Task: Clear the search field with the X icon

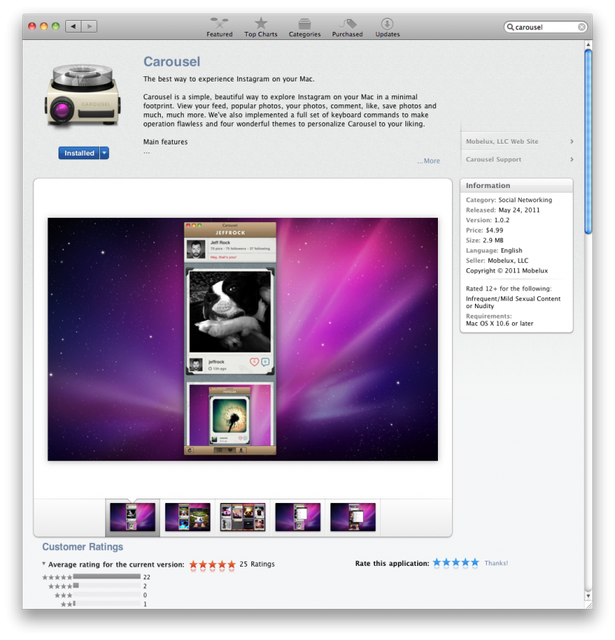Action: pos(581,27)
